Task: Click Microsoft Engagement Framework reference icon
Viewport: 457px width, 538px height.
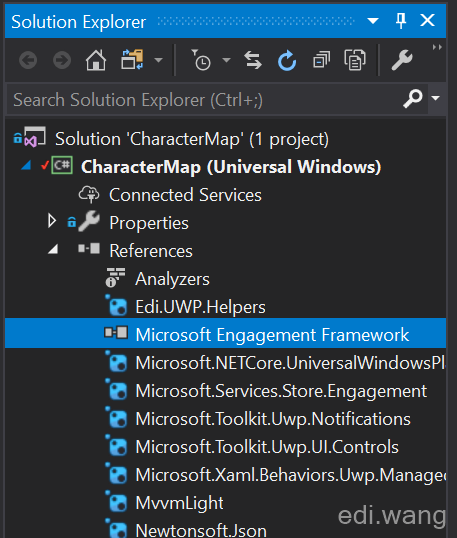Action: click(x=116, y=332)
